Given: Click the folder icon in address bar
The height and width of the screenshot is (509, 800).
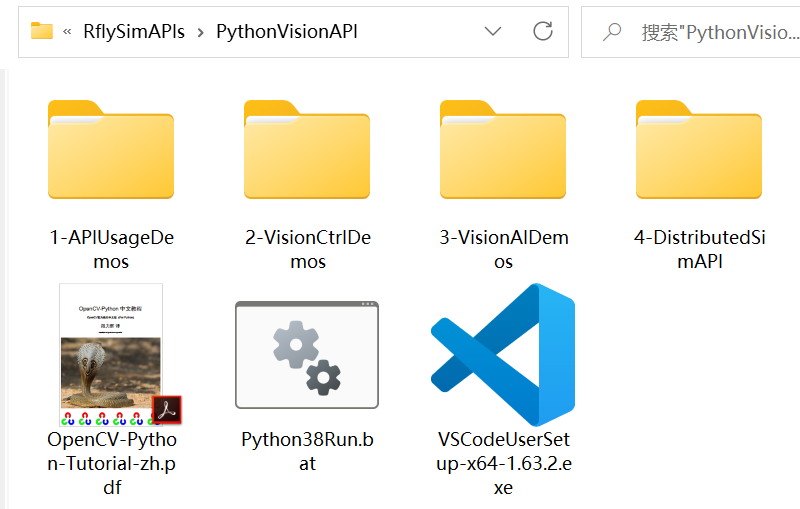Looking at the screenshot, I should point(41,31).
